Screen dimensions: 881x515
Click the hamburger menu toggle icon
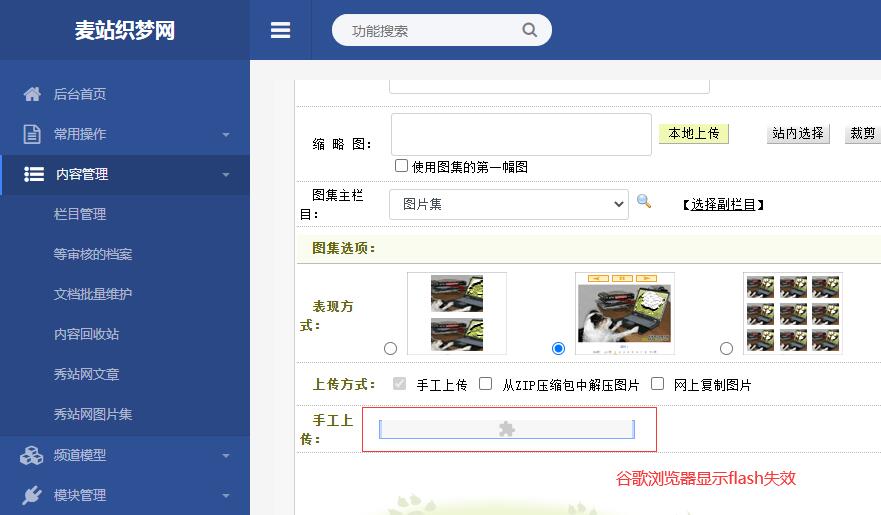pyautogui.click(x=280, y=30)
